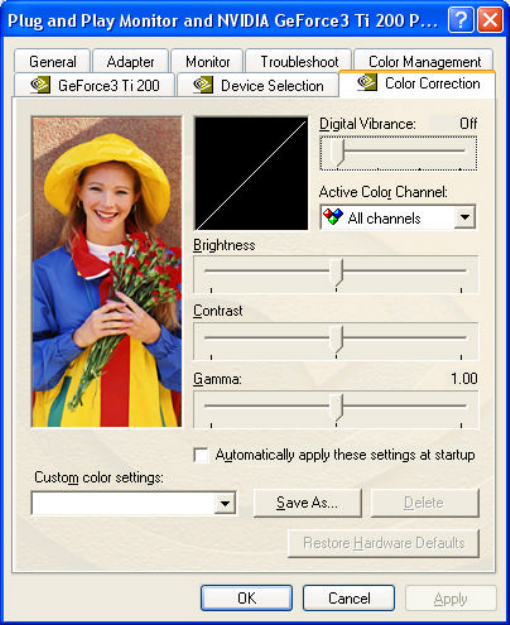Click the Save As... button
Viewport: 510px width, 625px height.
click(307, 503)
